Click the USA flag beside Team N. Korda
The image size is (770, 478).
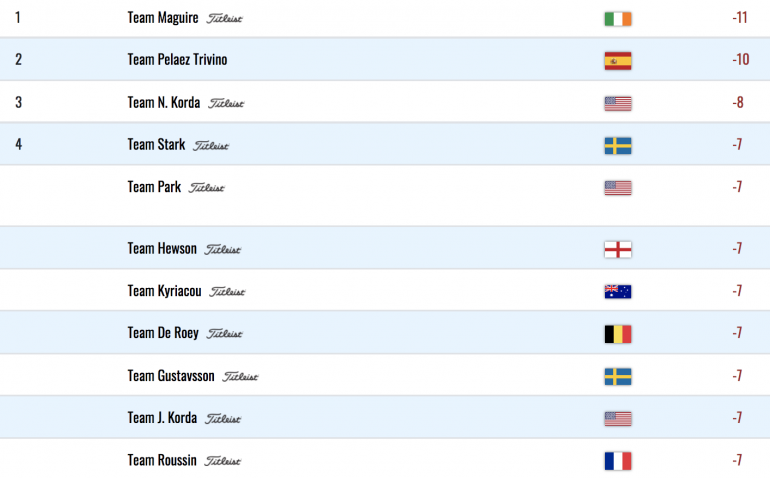coord(618,104)
